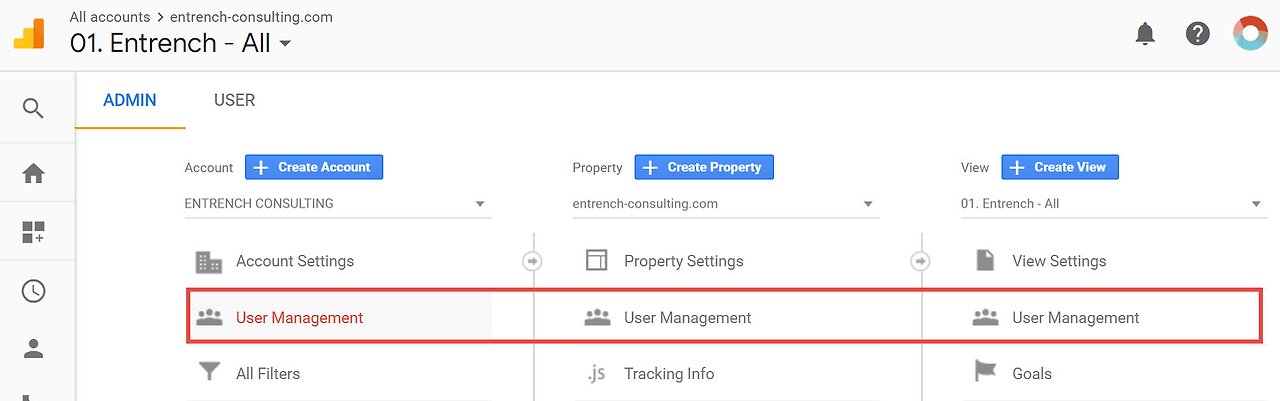Open the help question mark icon
The height and width of the screenshot is (401, 1280).
tap(1198, 34)
